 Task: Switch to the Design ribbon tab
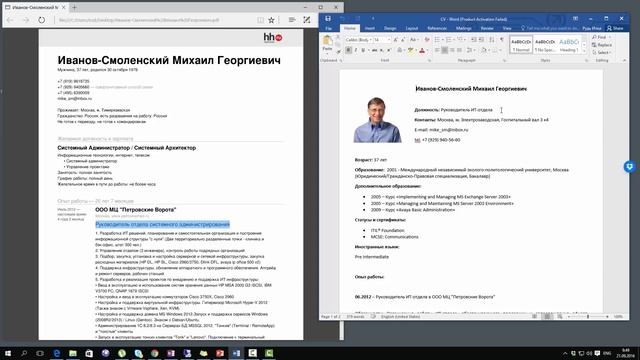point(390,29)
